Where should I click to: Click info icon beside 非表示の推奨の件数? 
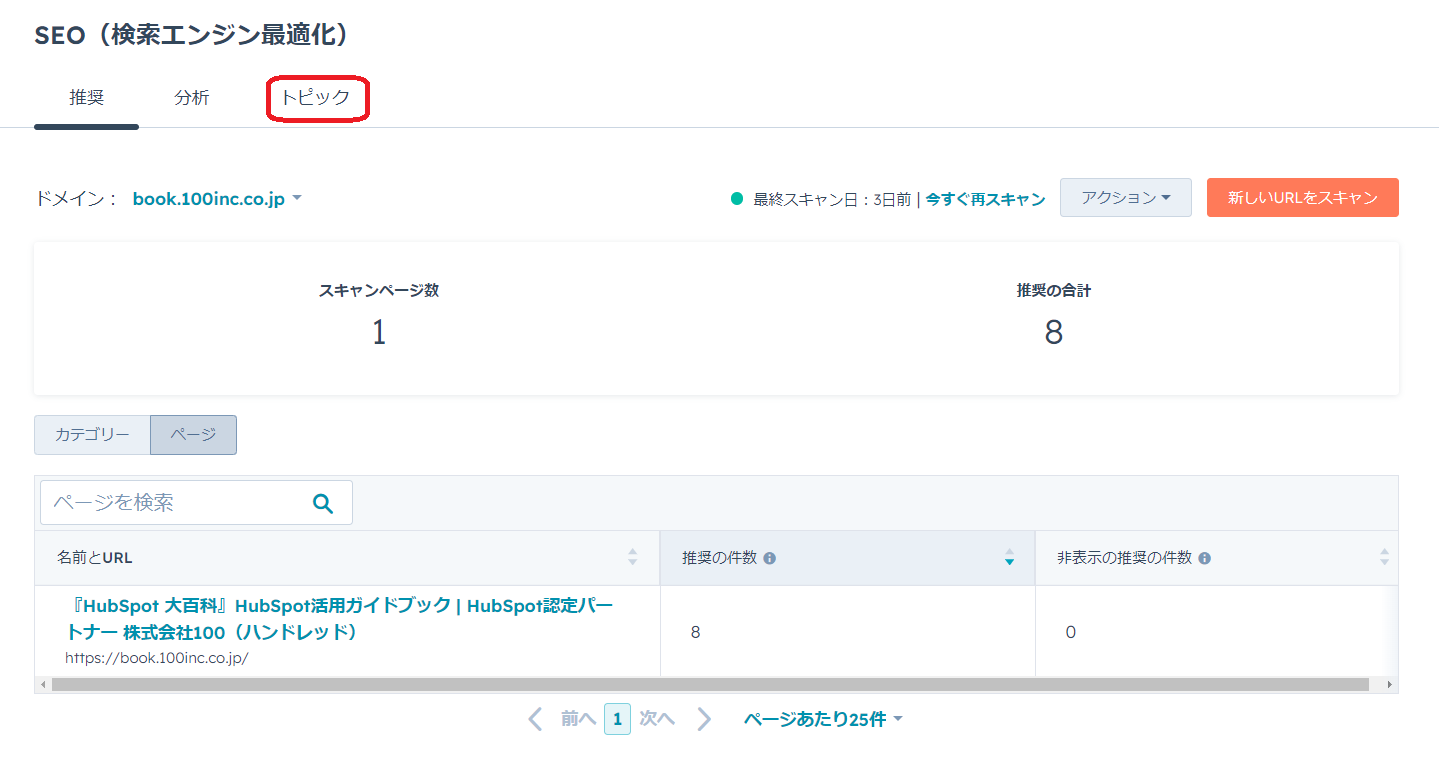coord(1204,558)
